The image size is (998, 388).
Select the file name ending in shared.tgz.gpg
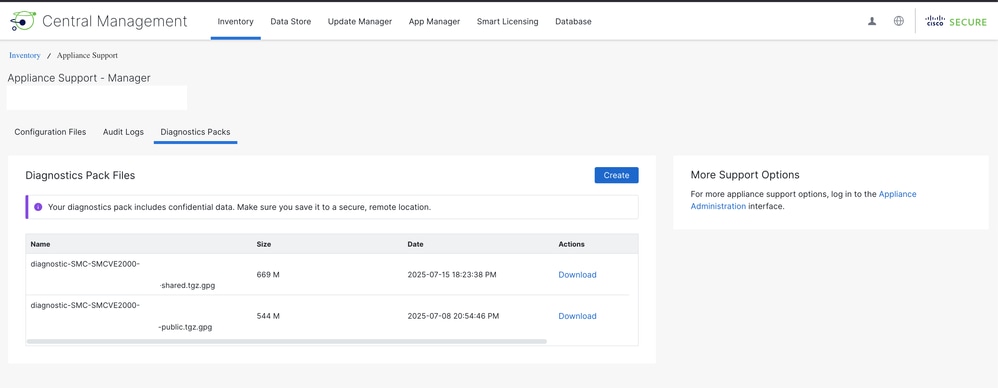[123, 275]
